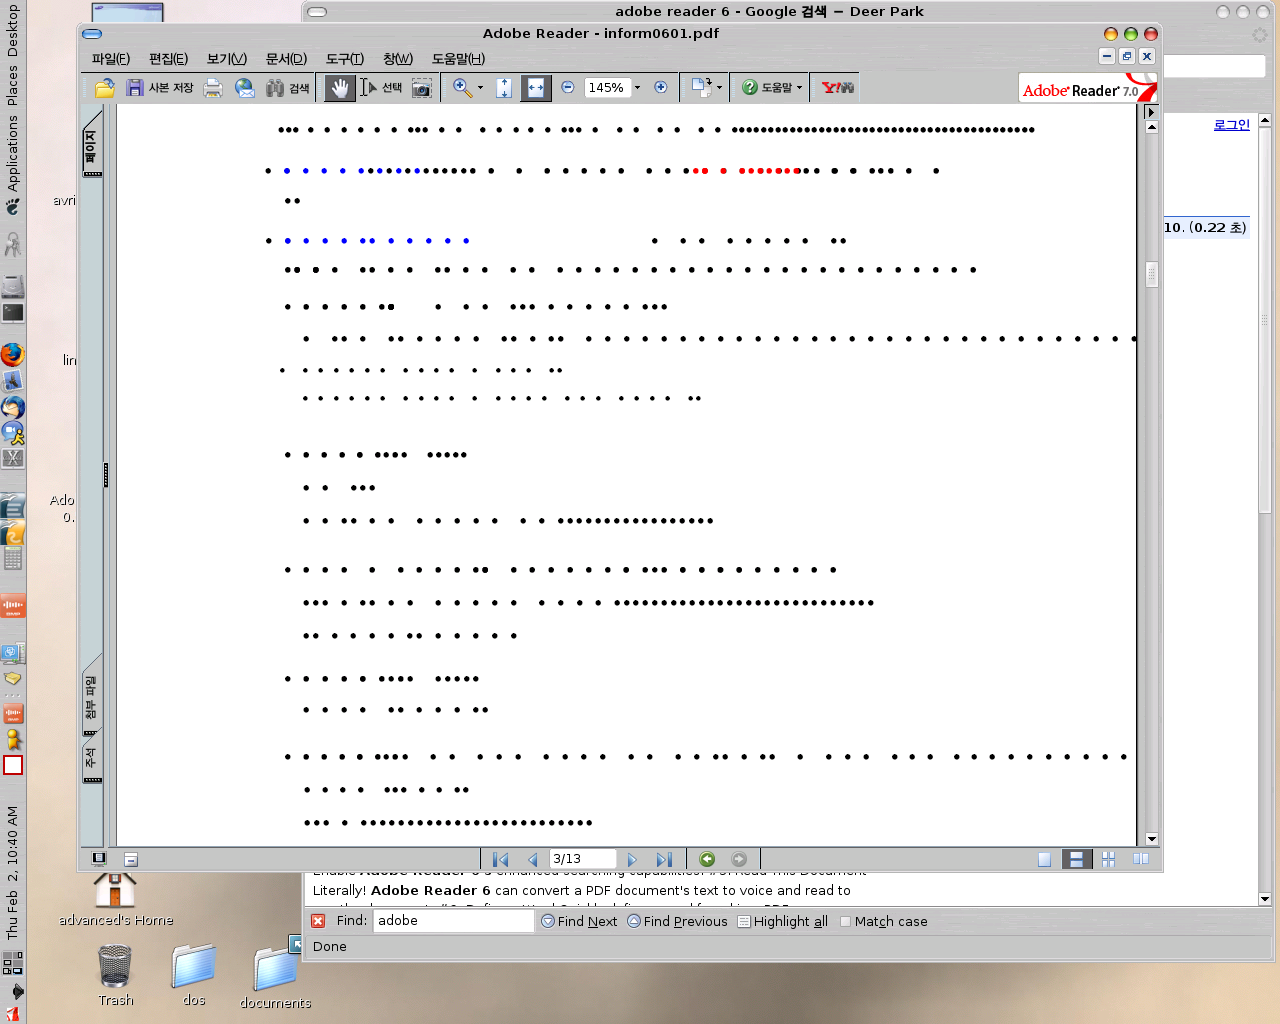Click the zoom out minus button

coord(568,88)
